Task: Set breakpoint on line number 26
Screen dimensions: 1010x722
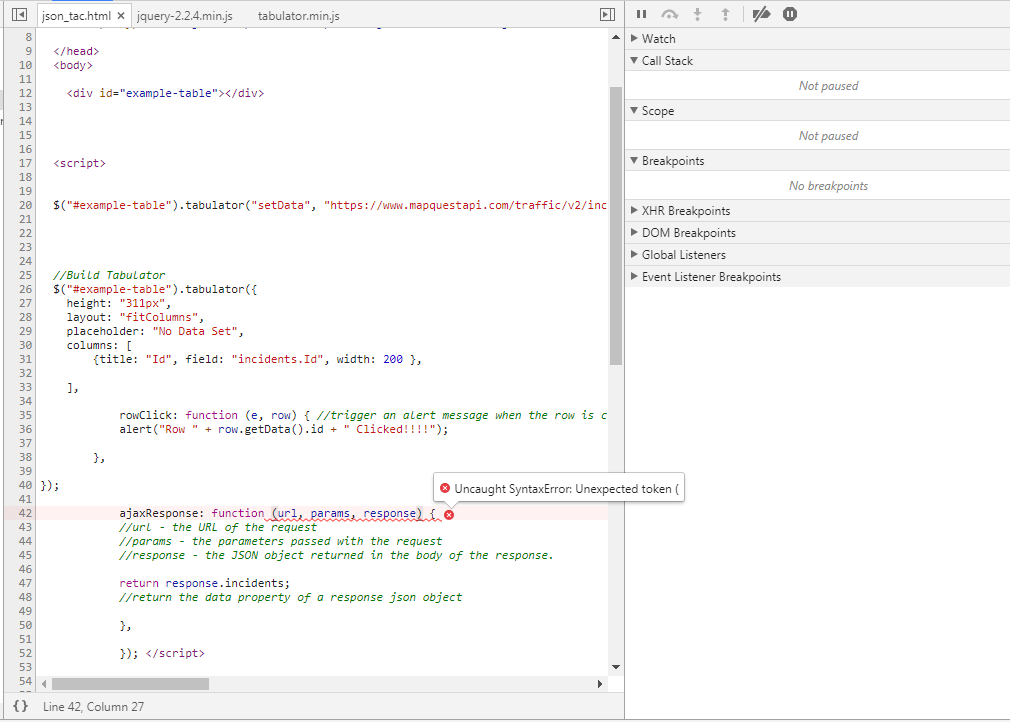Action: point(25,289)
